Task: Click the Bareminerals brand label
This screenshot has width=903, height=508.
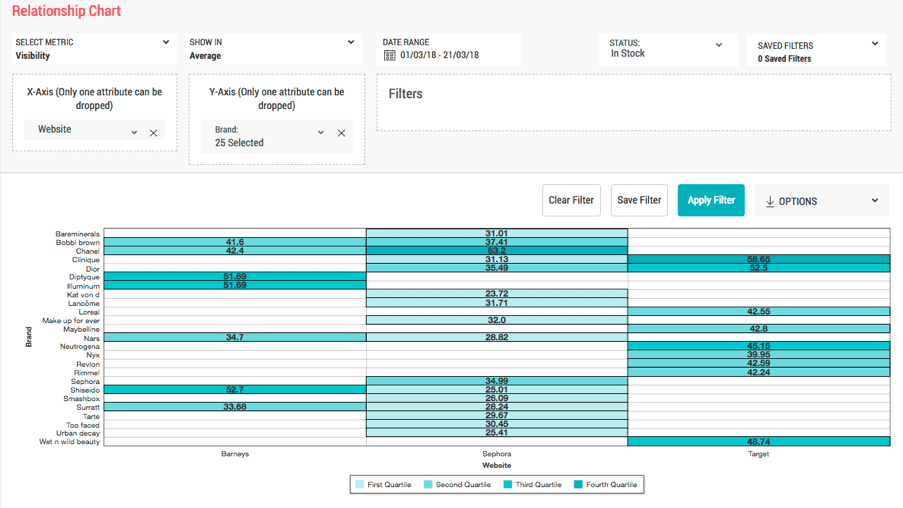Action: click(77, 234)
